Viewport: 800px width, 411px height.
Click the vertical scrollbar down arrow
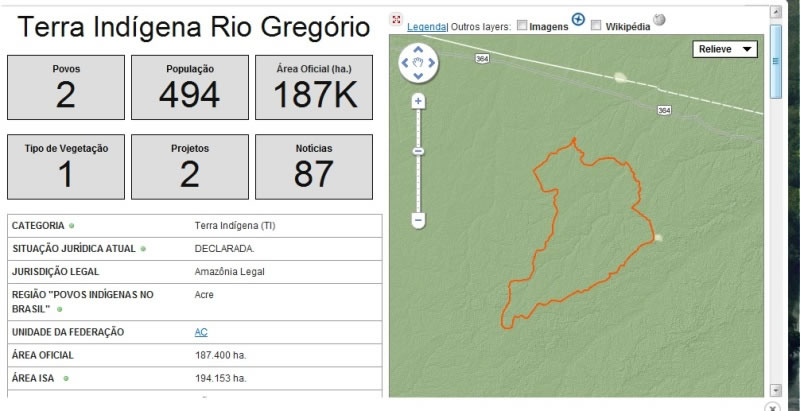click(775, 389)
